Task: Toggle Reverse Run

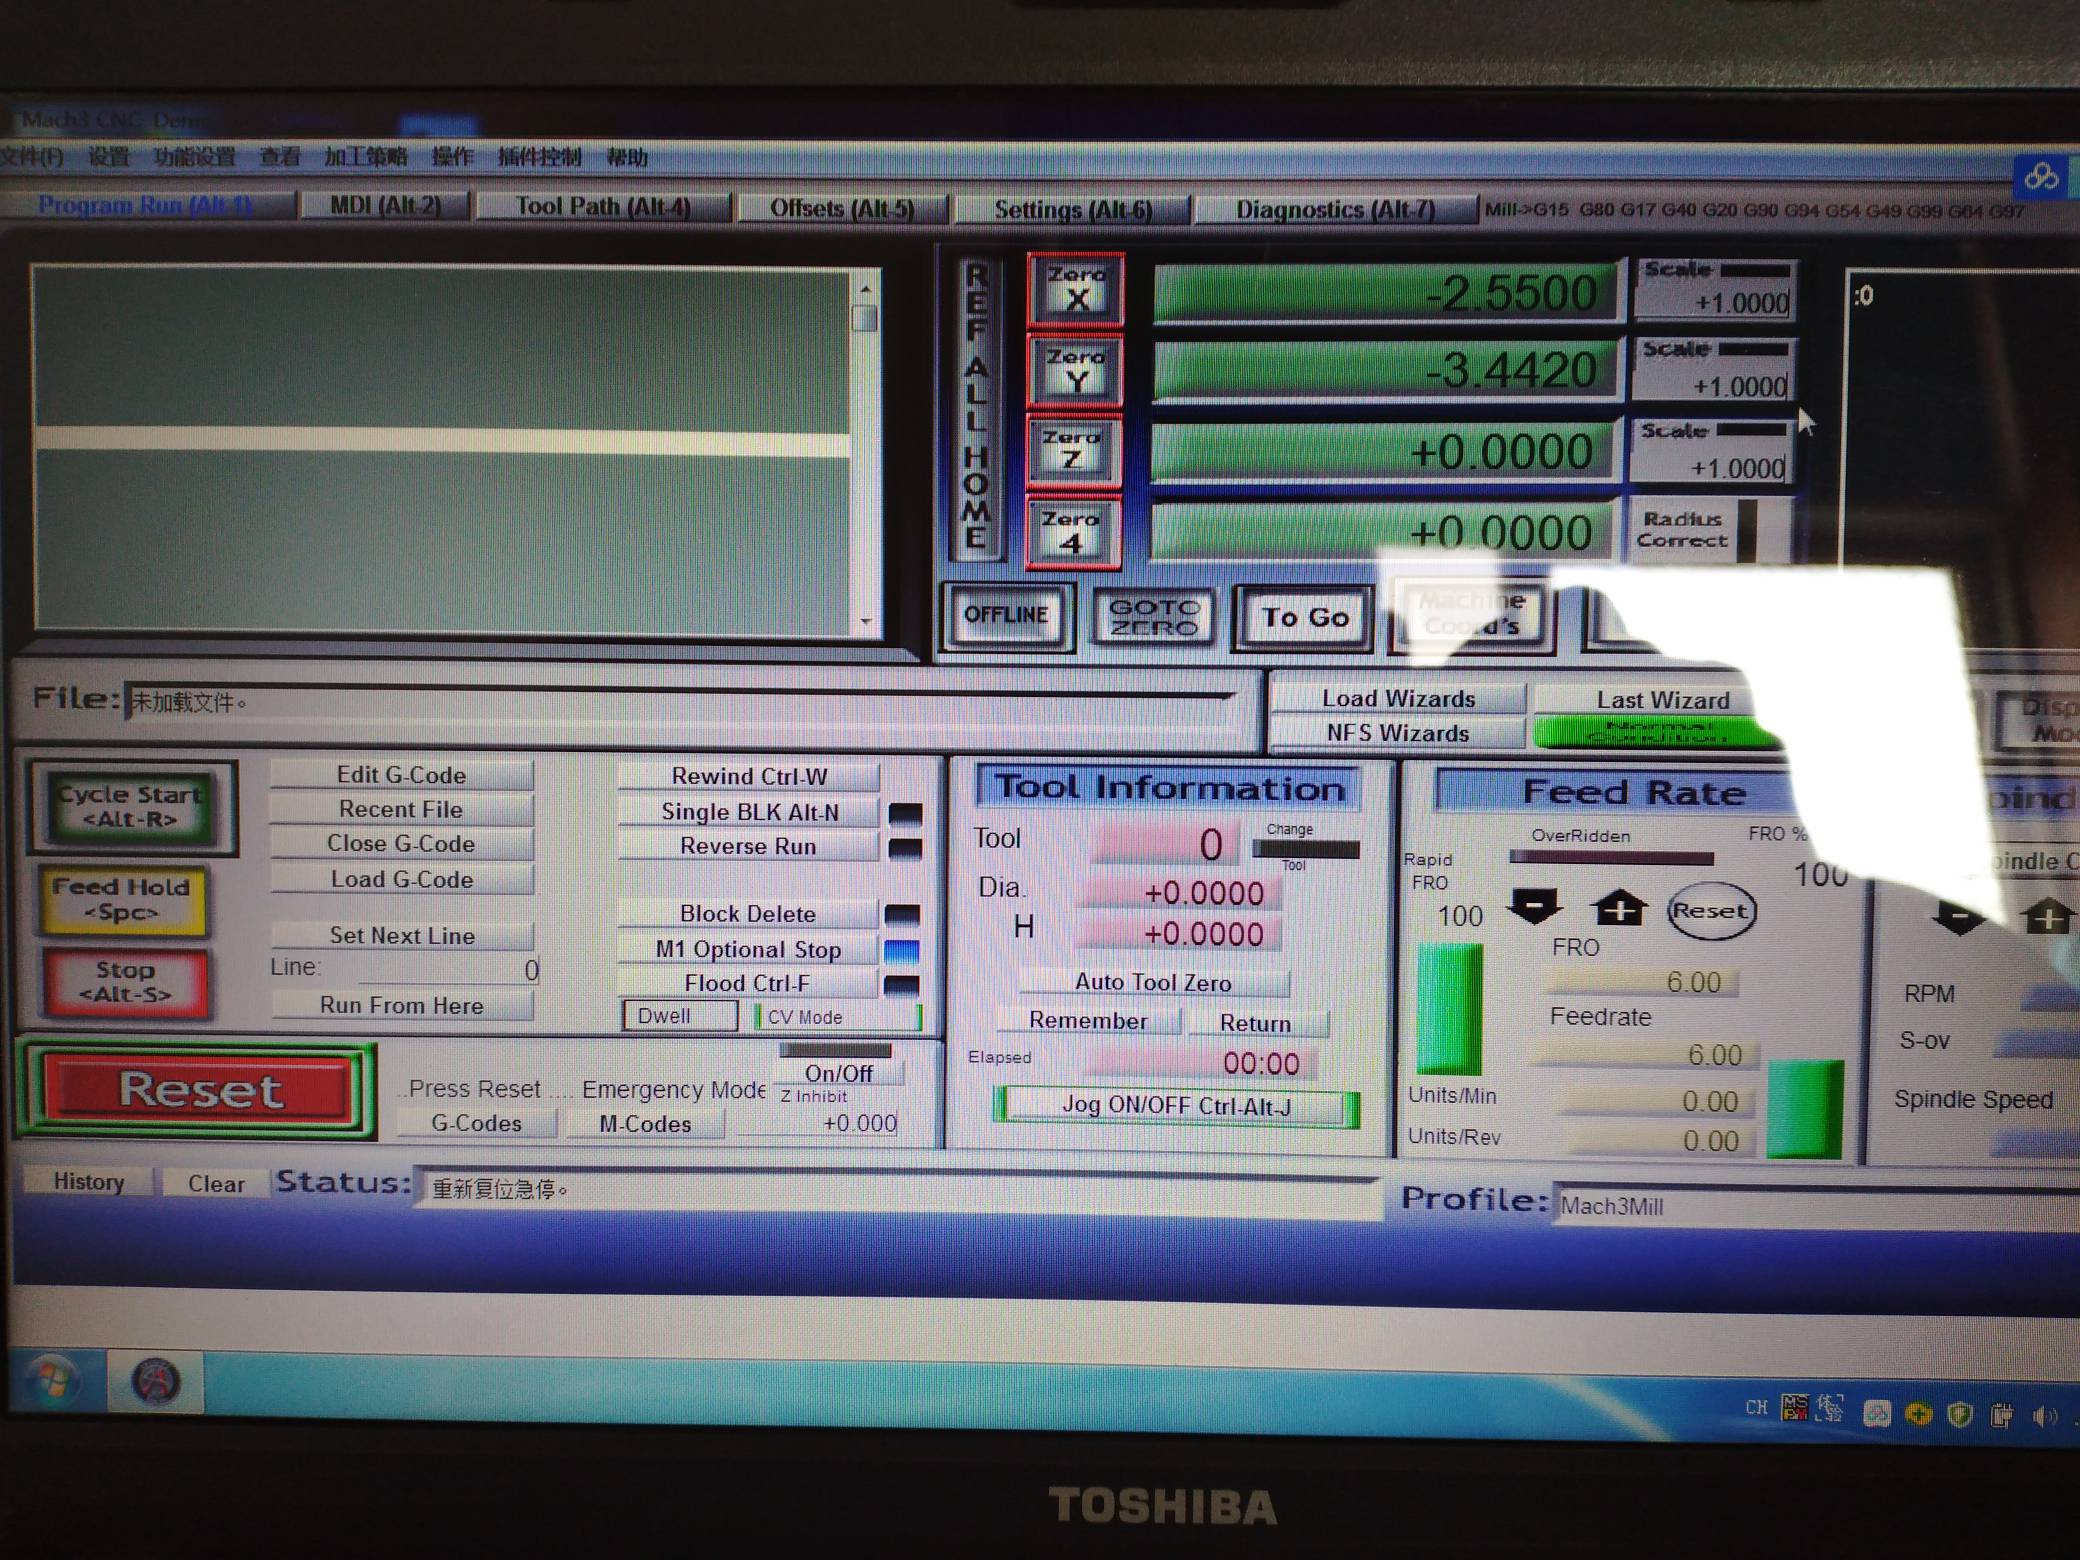Action: [748, 846]
